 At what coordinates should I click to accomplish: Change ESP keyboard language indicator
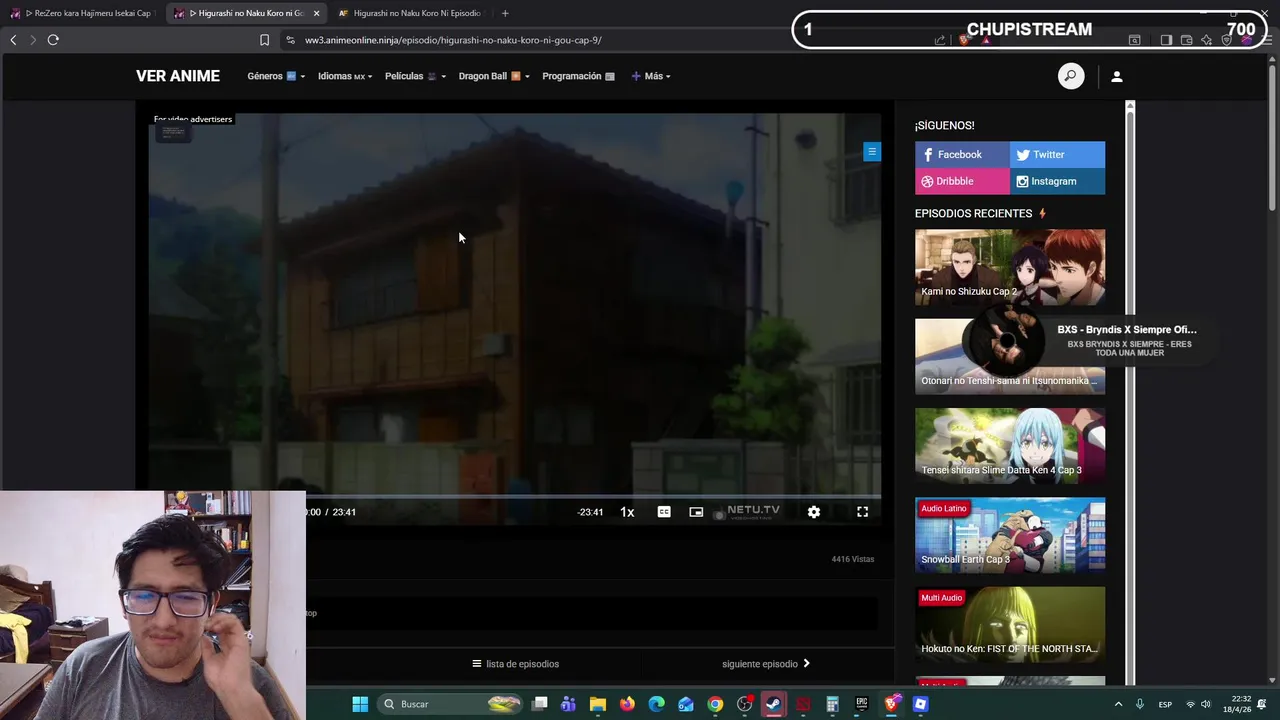[1165, 704]
